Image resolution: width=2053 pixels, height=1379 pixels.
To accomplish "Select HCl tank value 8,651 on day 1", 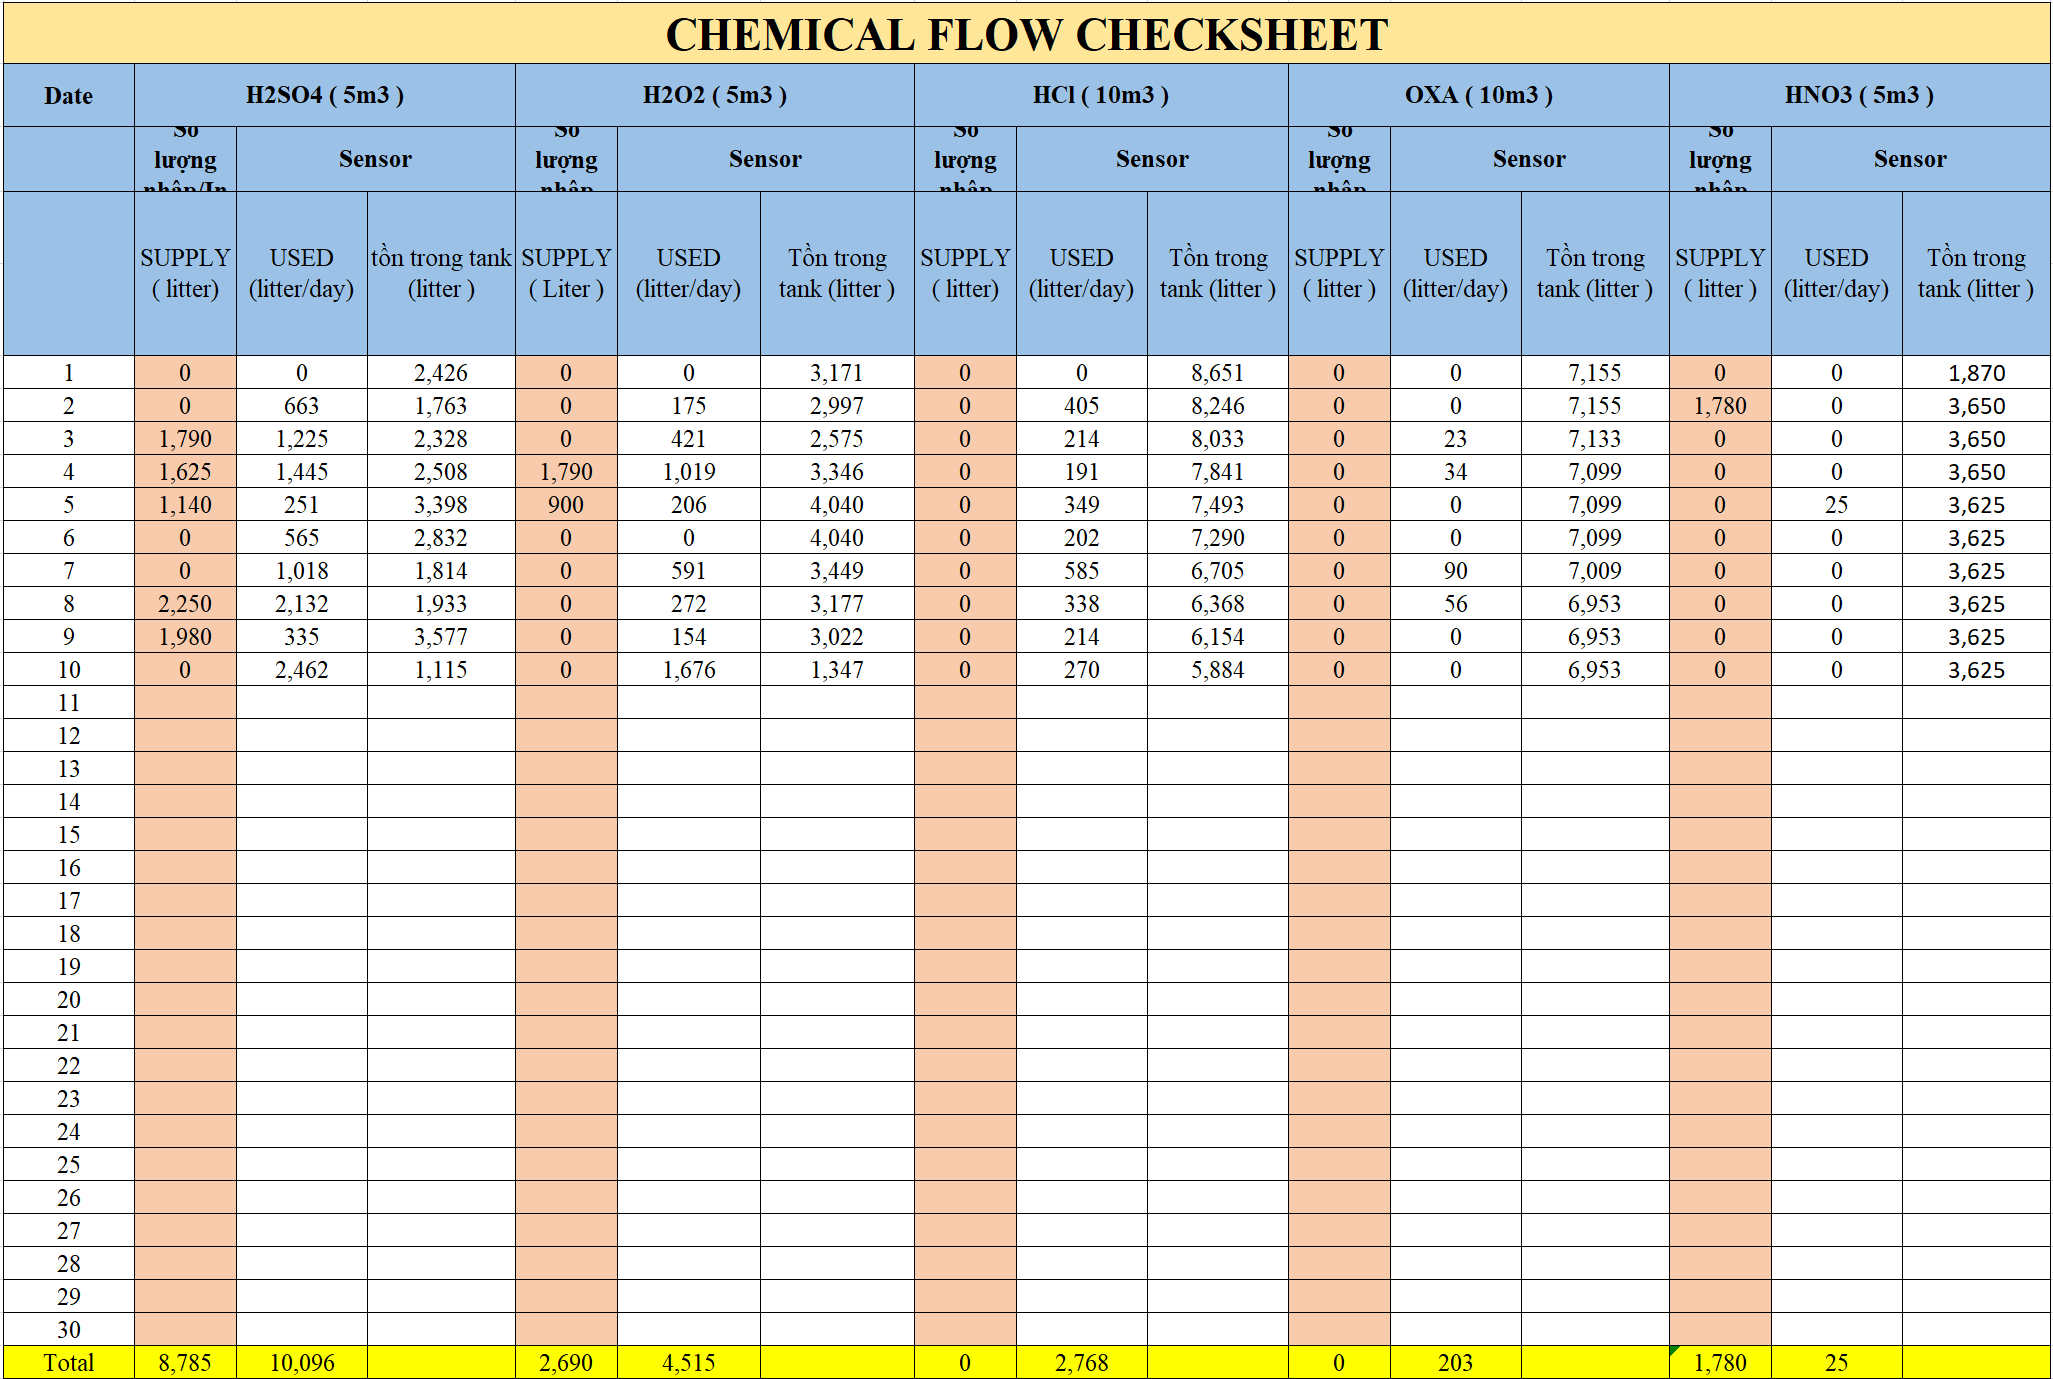I will point(1217,373).
